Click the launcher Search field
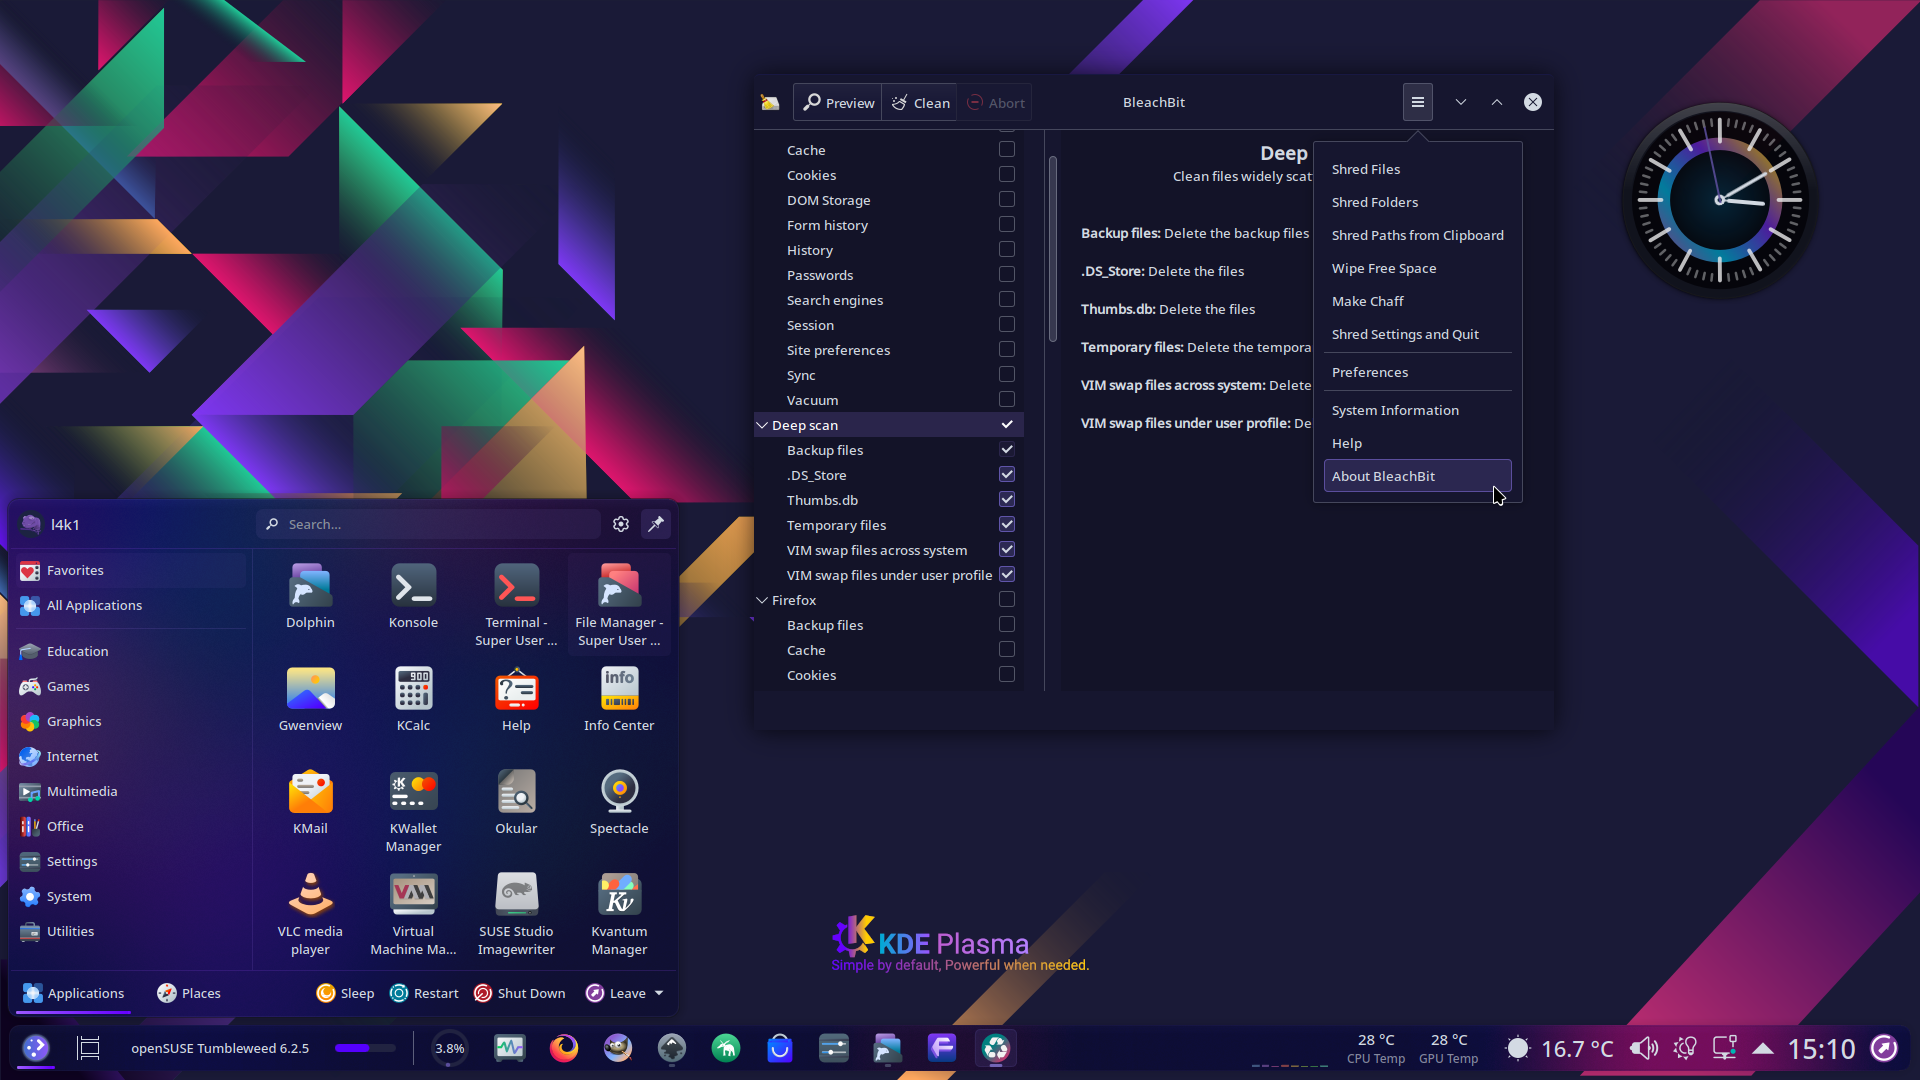1920x1080 pixels. click(430, 524)
